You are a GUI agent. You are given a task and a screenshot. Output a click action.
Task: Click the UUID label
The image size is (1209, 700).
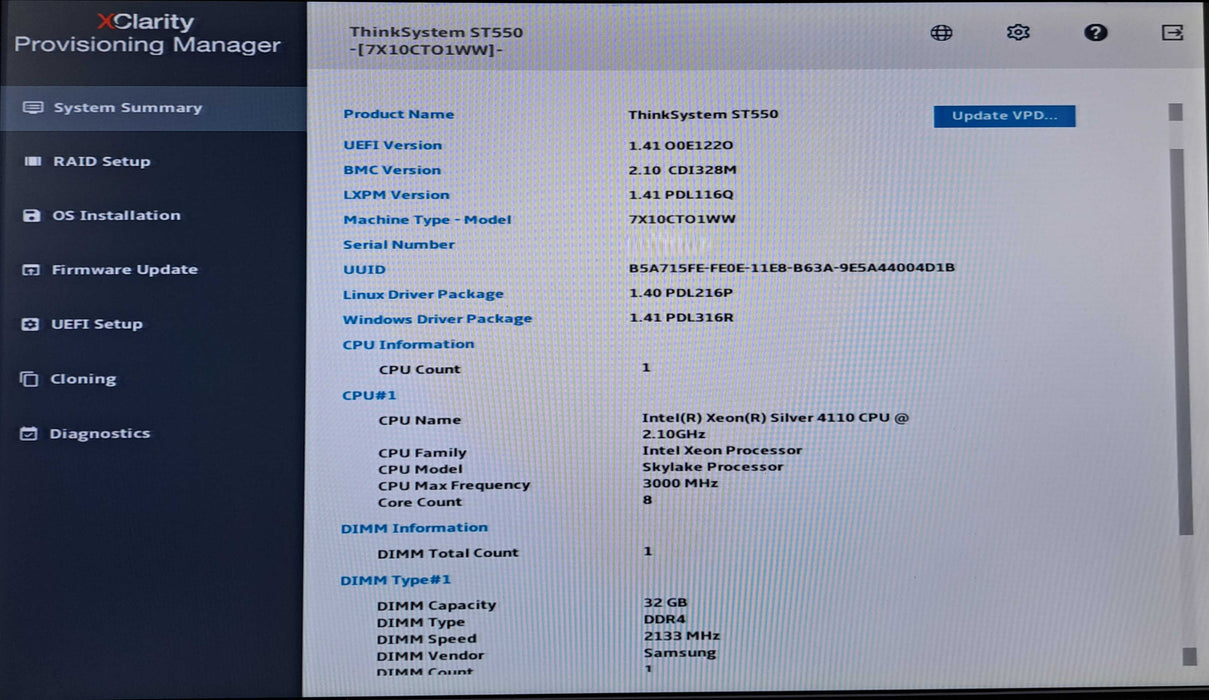tap(364, 270)
